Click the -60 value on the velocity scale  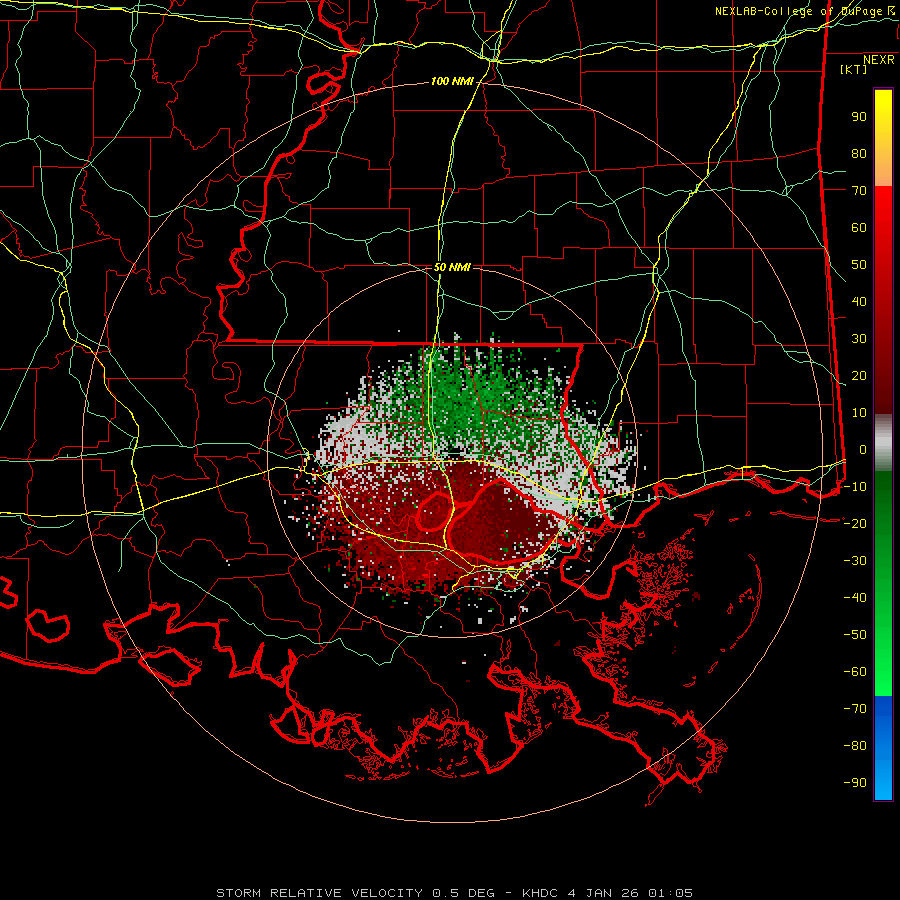855,672
